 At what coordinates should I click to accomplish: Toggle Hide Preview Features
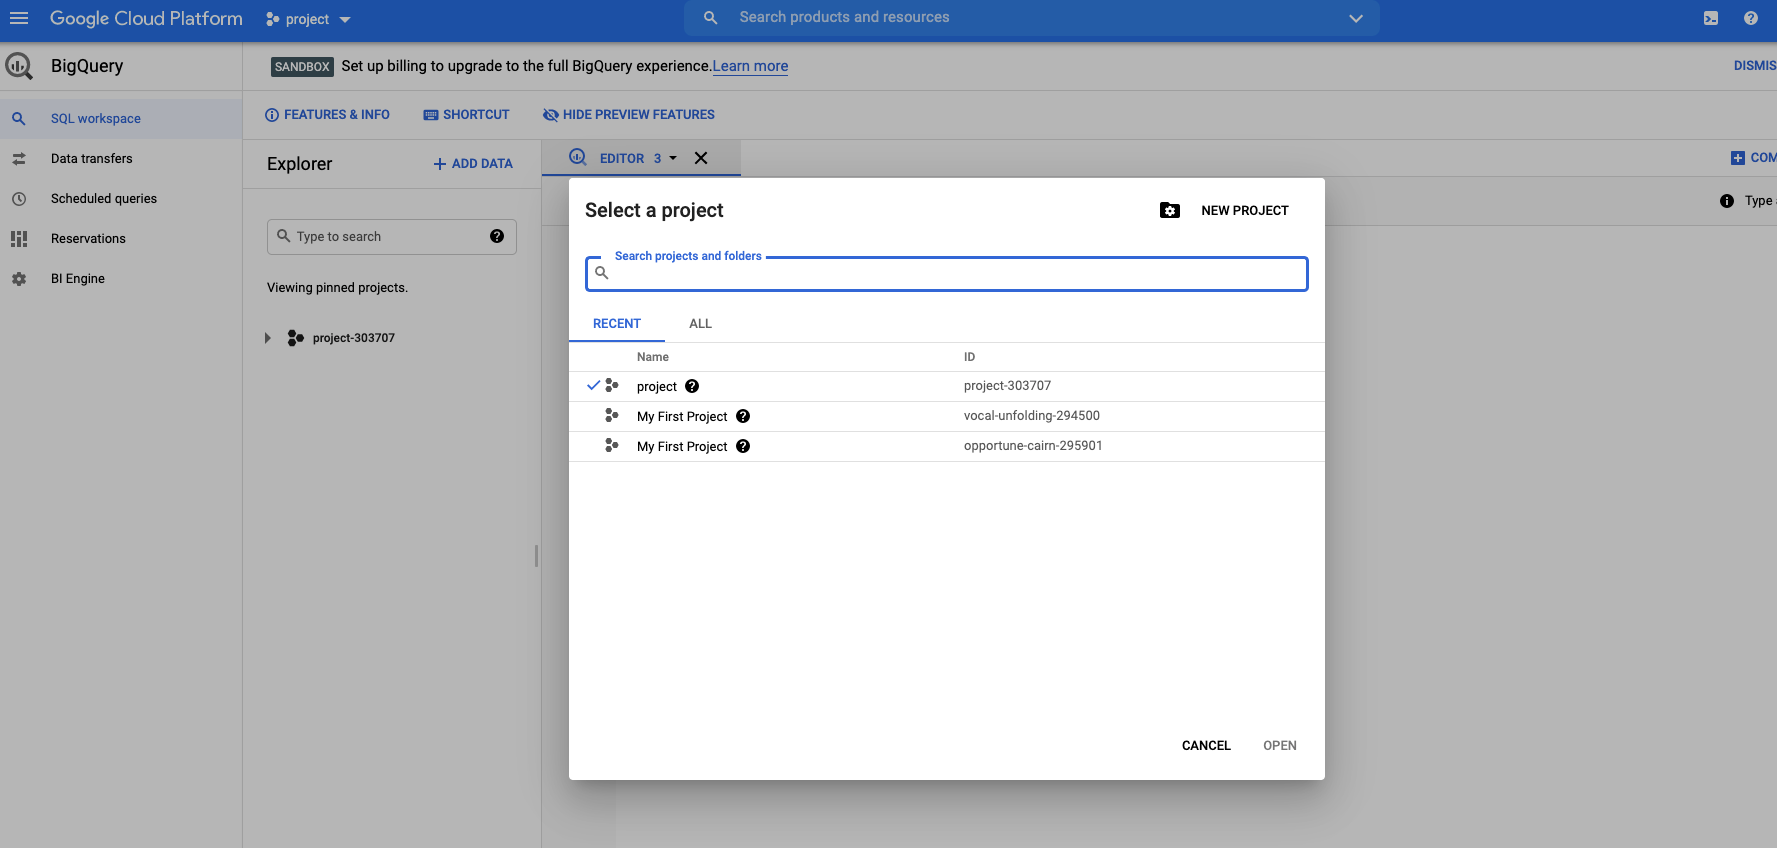[x=628, y=115]
